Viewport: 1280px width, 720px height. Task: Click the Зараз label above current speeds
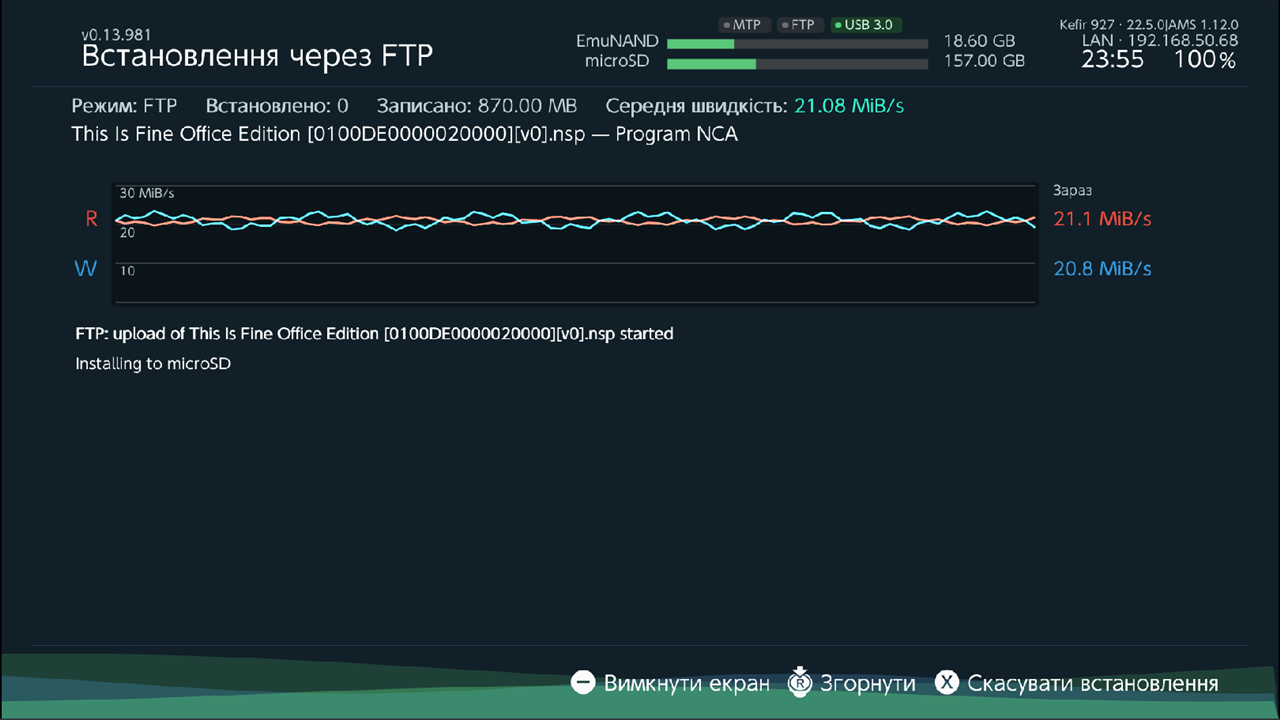pos(1073,190)
